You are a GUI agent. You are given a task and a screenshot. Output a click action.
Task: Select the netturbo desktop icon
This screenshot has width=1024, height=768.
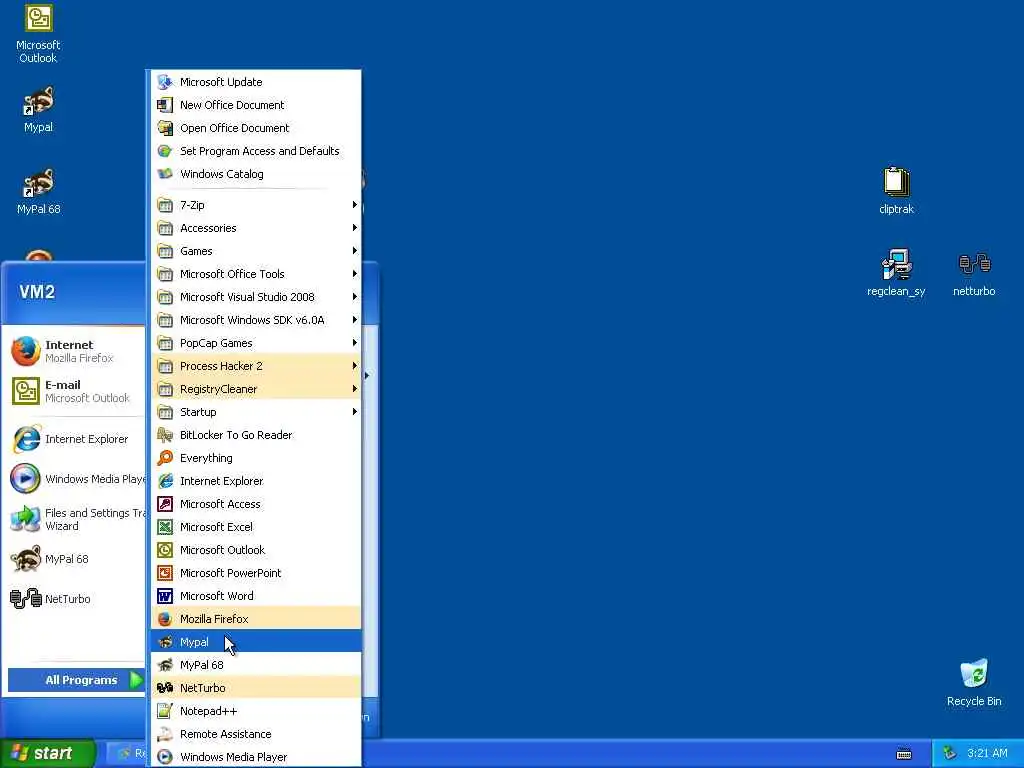(974, 274)
